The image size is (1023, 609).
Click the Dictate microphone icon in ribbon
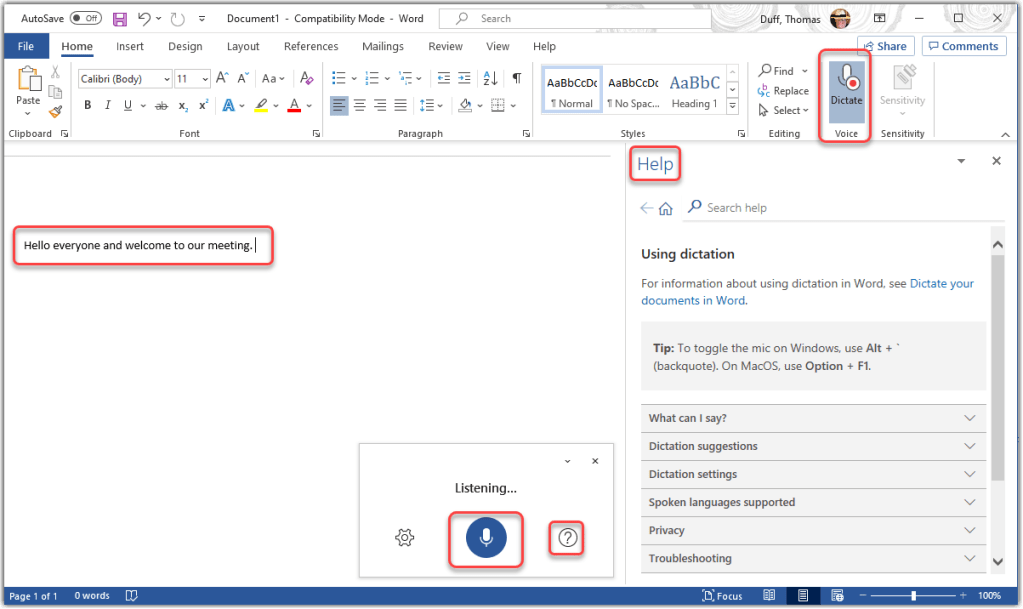coord(846,78)
